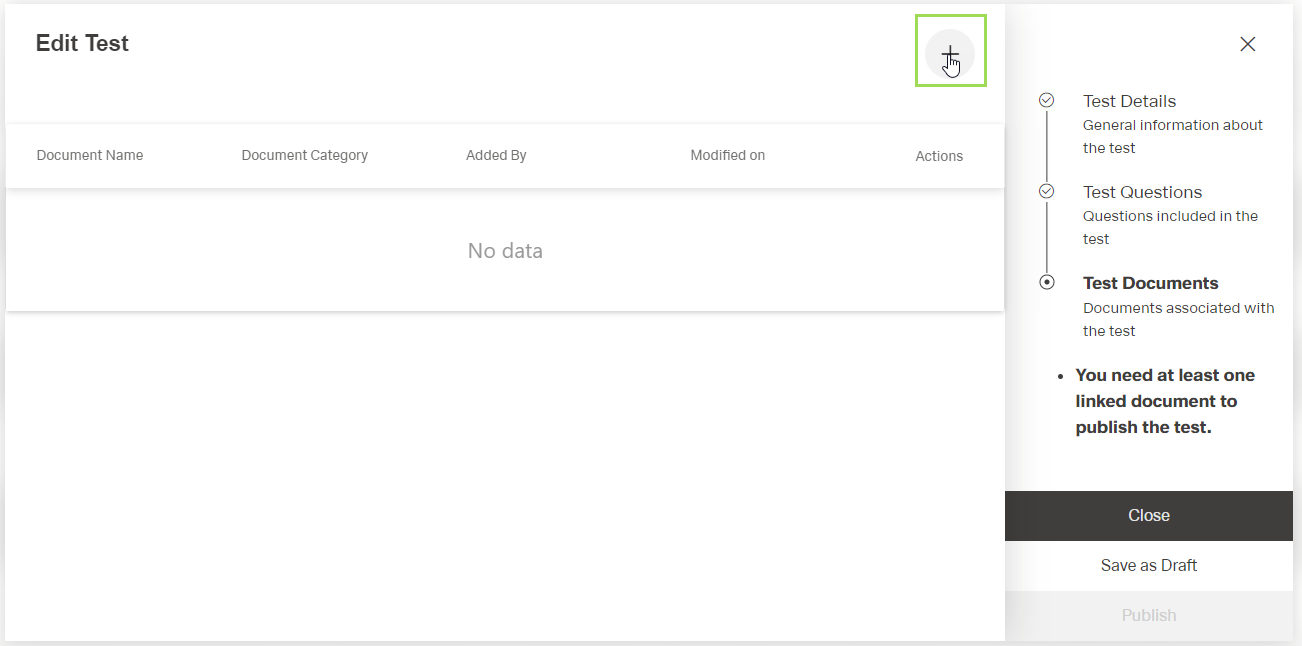Click the No data placeholder text
The image size is (1302, 646).
(505, 250)
